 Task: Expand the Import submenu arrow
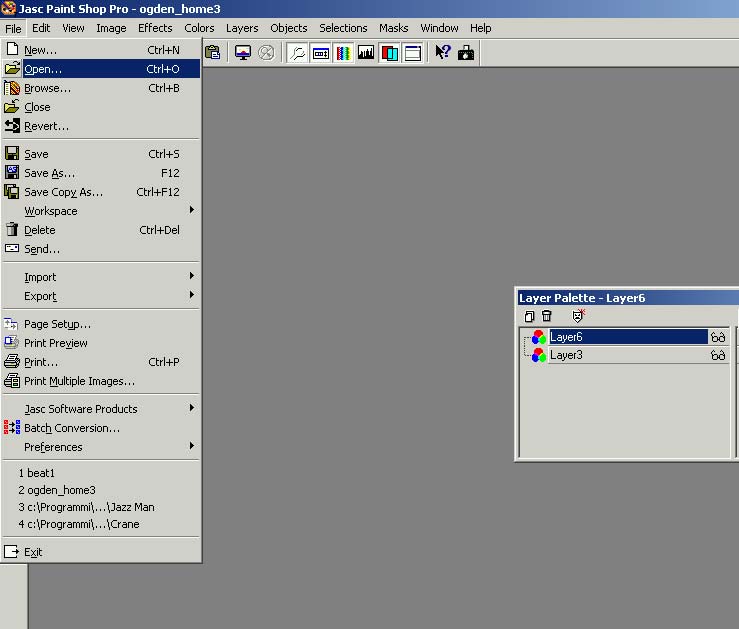click(x=191, y=276)
